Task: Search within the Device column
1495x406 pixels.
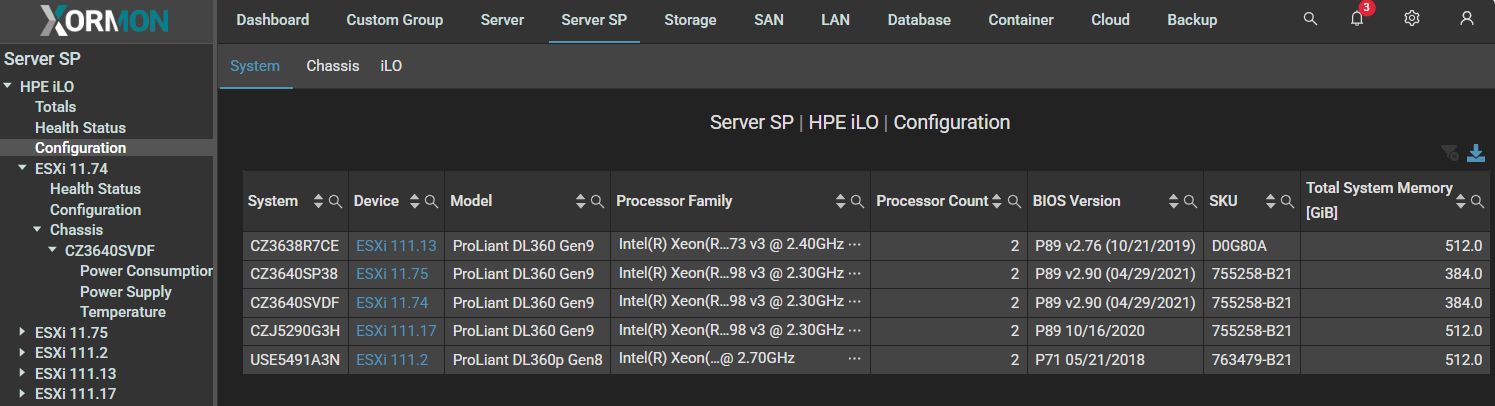Action: [431, 201]
